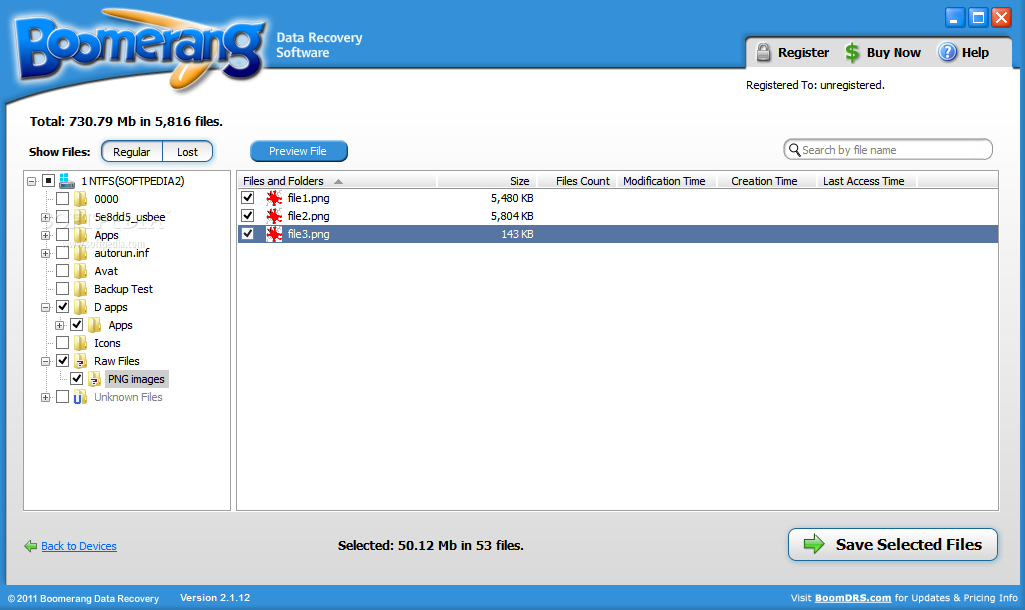
Task: Click the Boomerang logo
Action: click(x=141, y=49)
